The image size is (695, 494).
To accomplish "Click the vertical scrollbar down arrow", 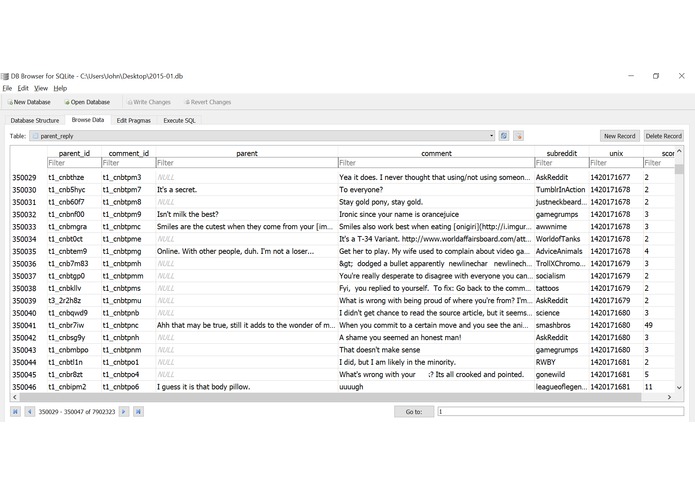I will click(679, 387).
